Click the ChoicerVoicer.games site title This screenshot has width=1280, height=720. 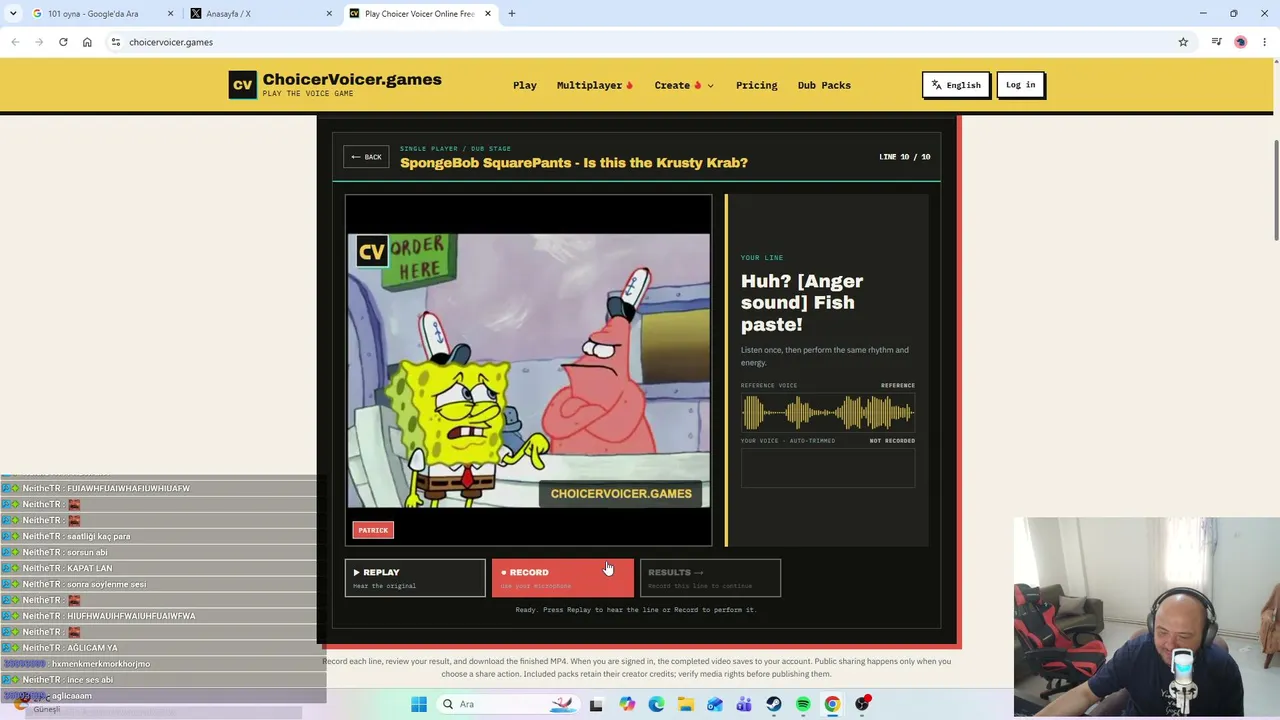pyautogui.click(x=352, y=80)
